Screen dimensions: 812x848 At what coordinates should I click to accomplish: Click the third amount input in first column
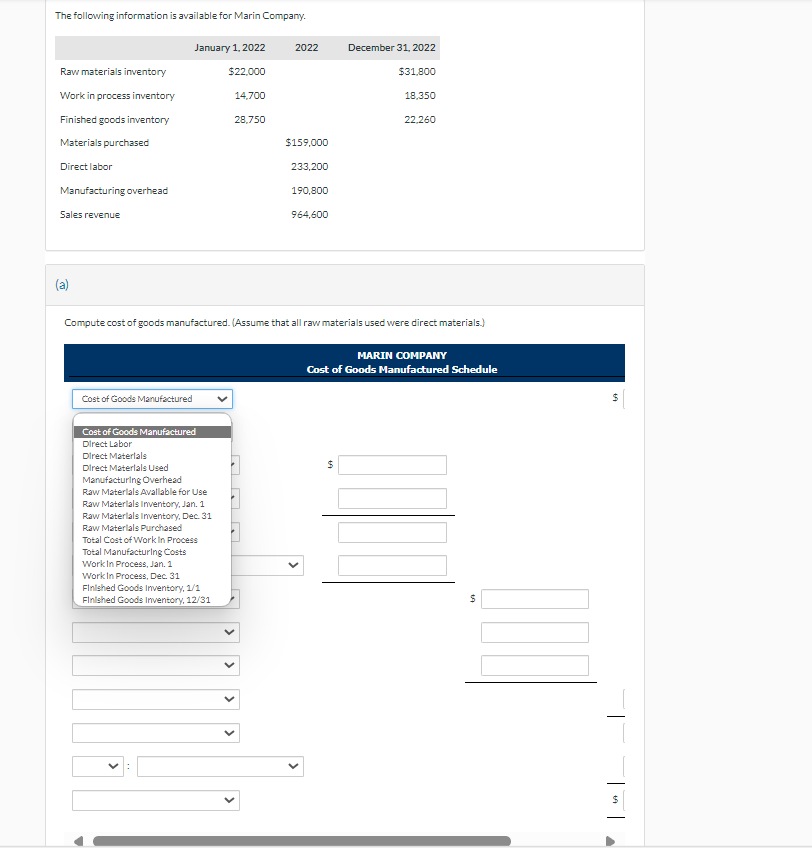[x=392, y=532]
